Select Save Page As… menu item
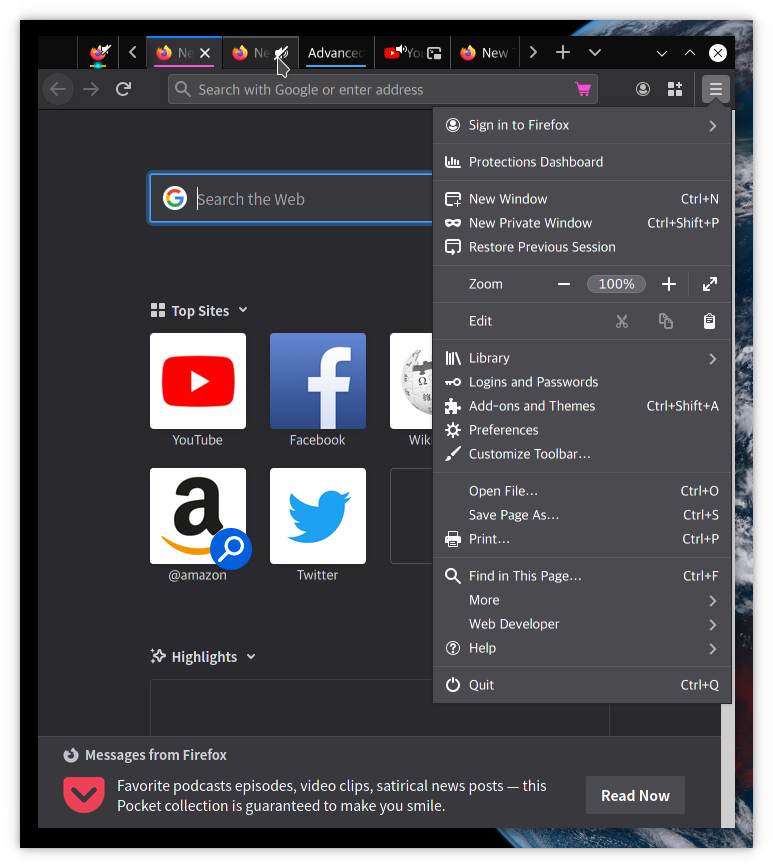 click(x=582, y=515)
